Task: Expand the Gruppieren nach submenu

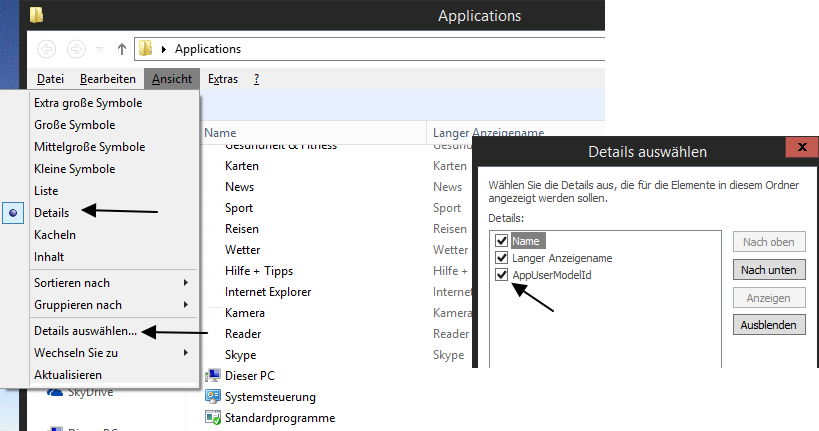Action: point(112,305)
